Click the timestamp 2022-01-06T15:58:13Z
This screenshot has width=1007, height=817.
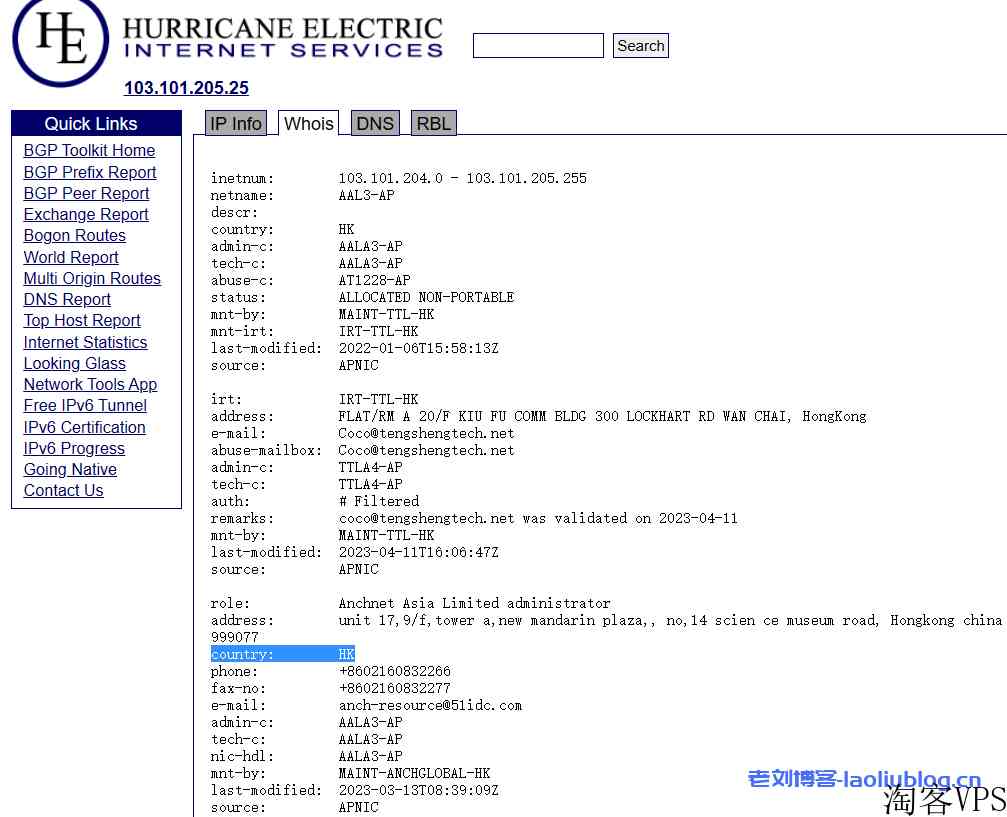(418, 348)
